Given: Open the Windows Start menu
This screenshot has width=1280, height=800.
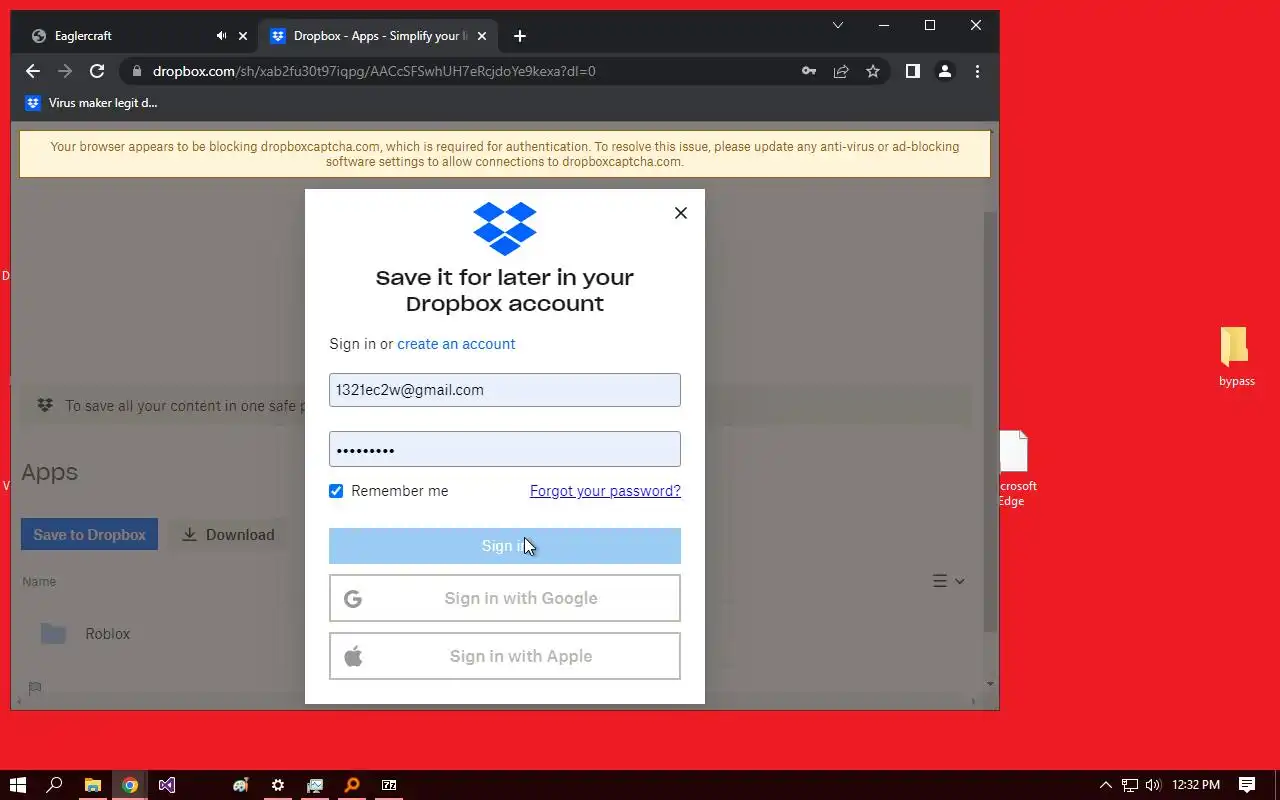Looking at the screenshot, I should (17, 785).
